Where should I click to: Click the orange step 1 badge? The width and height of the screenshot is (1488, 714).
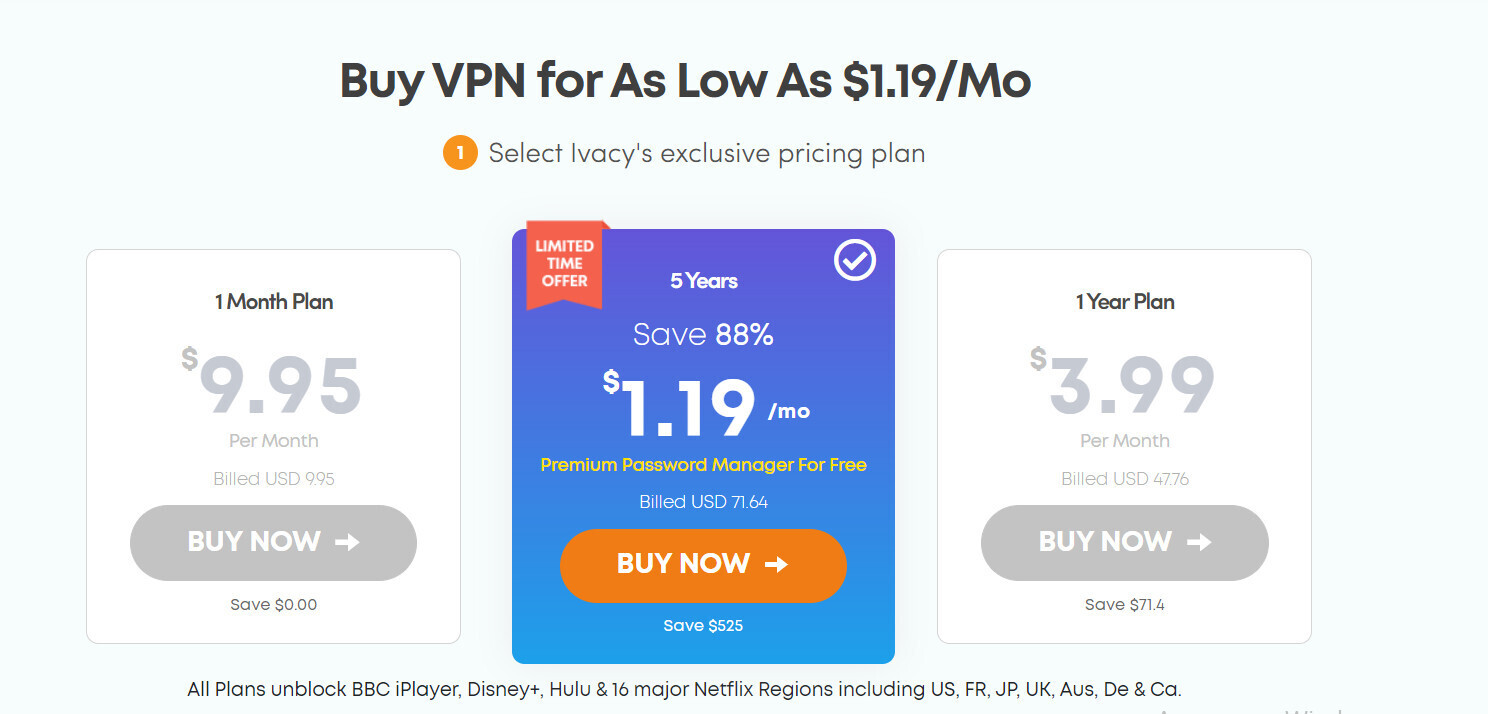(x=461, y=152)
